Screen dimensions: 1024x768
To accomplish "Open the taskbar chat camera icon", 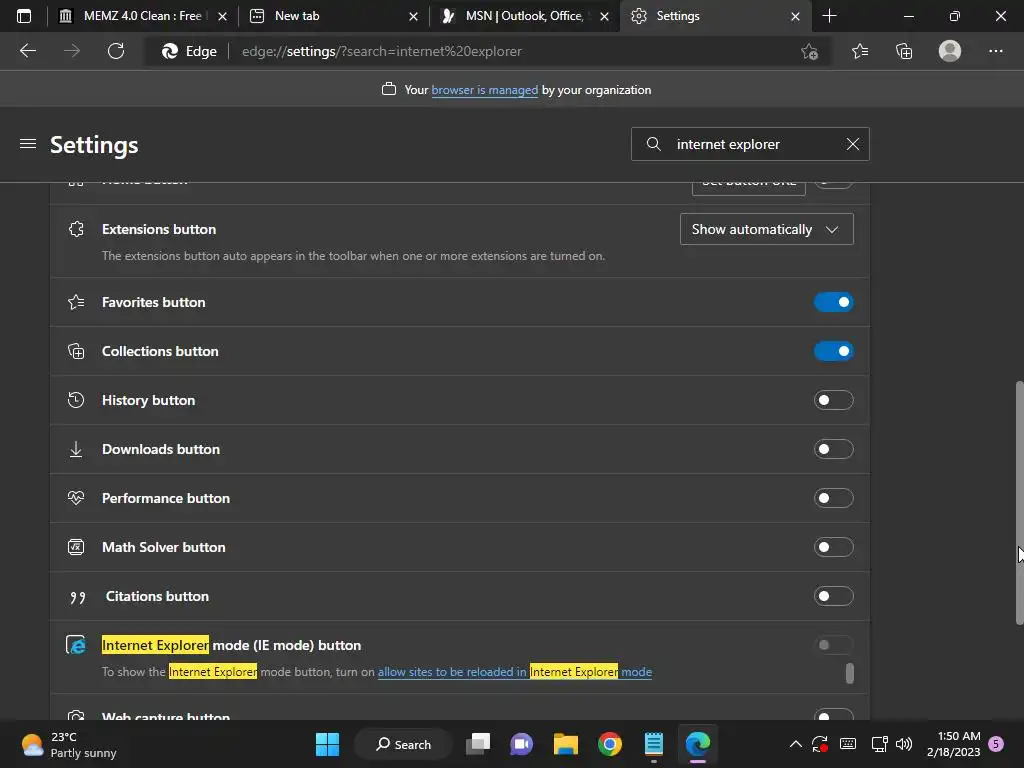I will 522,744.
